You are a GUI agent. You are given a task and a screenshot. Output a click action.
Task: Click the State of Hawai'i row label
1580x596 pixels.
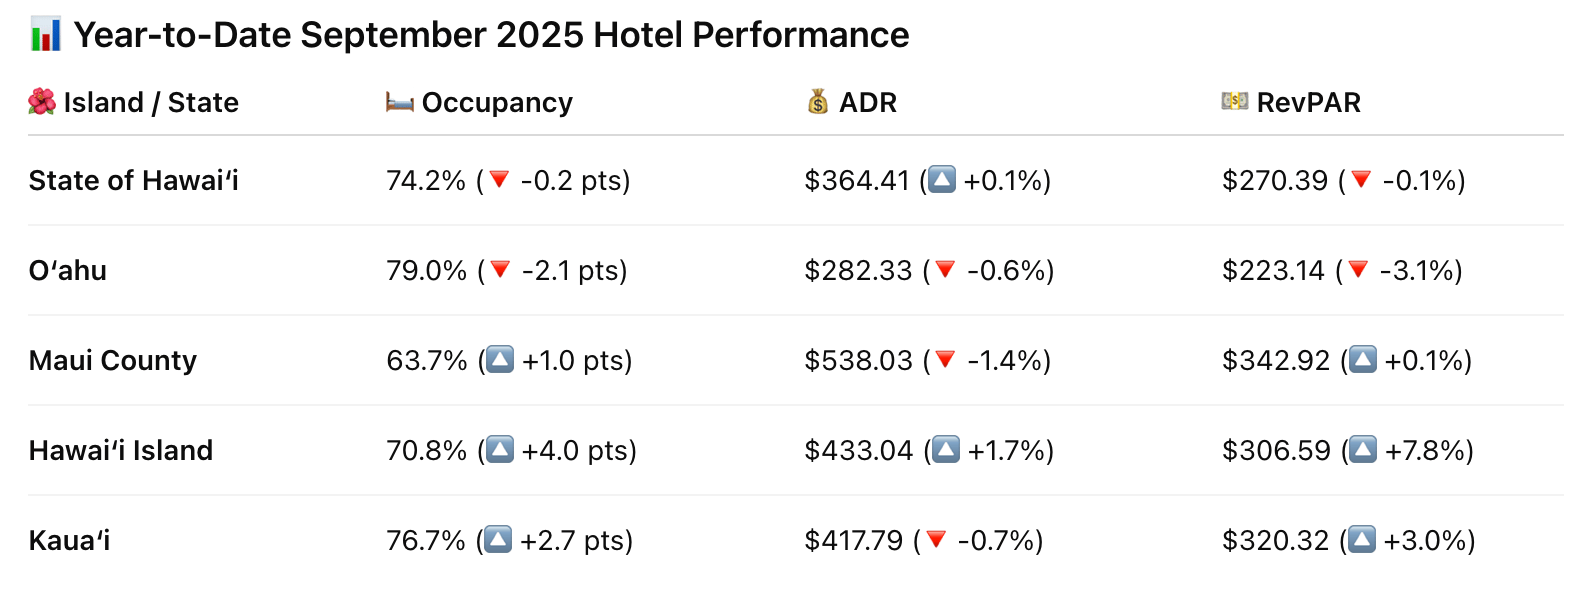coord(134,181)
